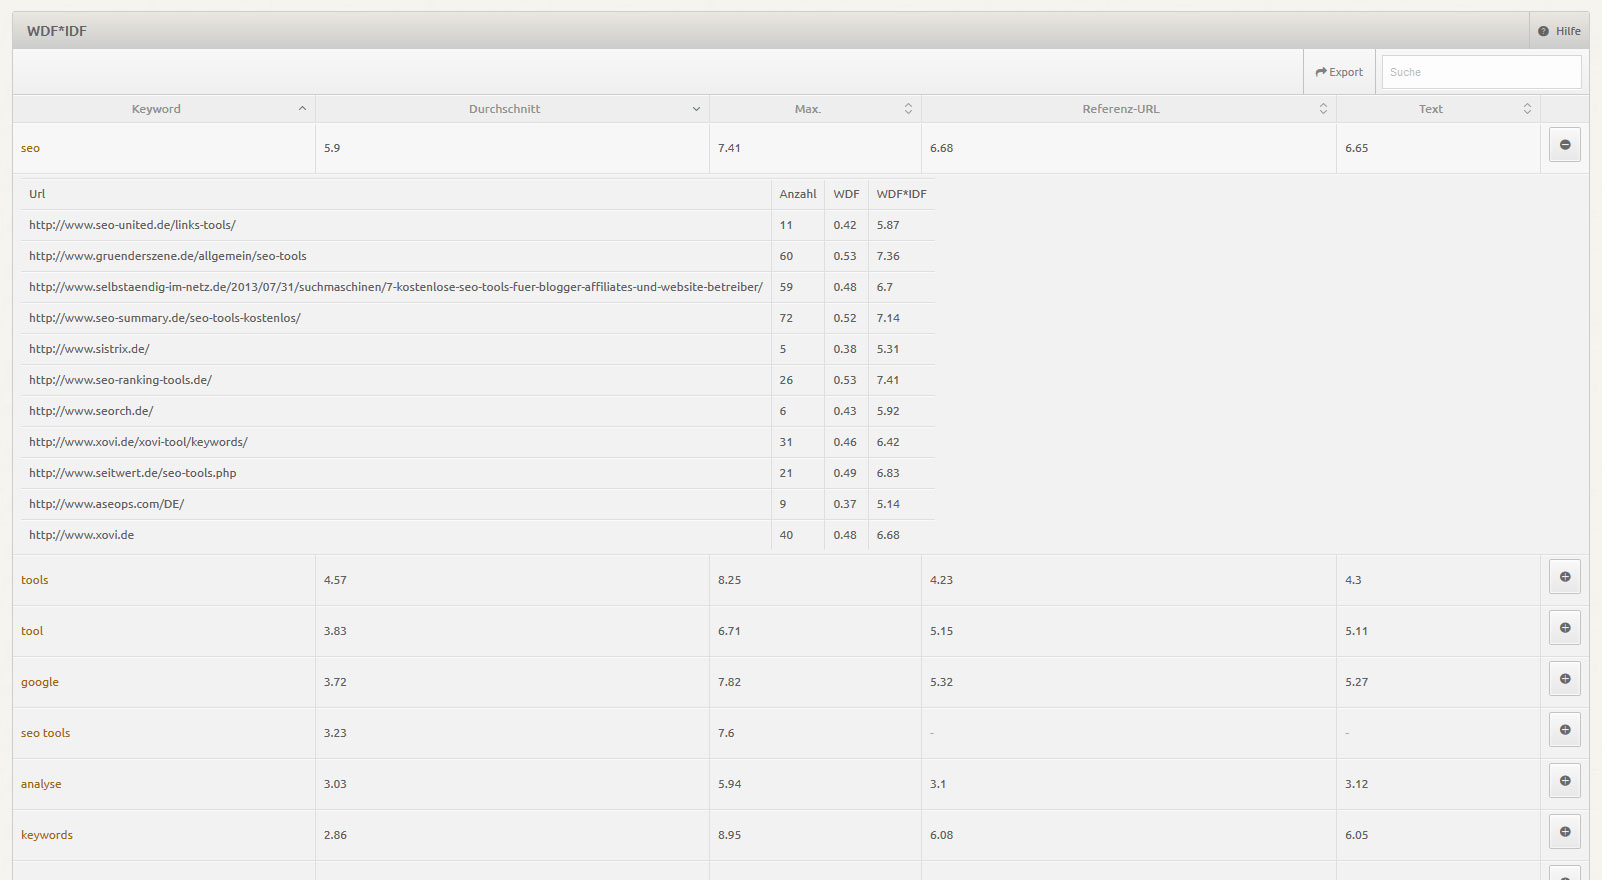Screen dimensions: 1602x880
Task: Collapse the expanded 'seo' keyword row
Action: [x=1564, y=145]
